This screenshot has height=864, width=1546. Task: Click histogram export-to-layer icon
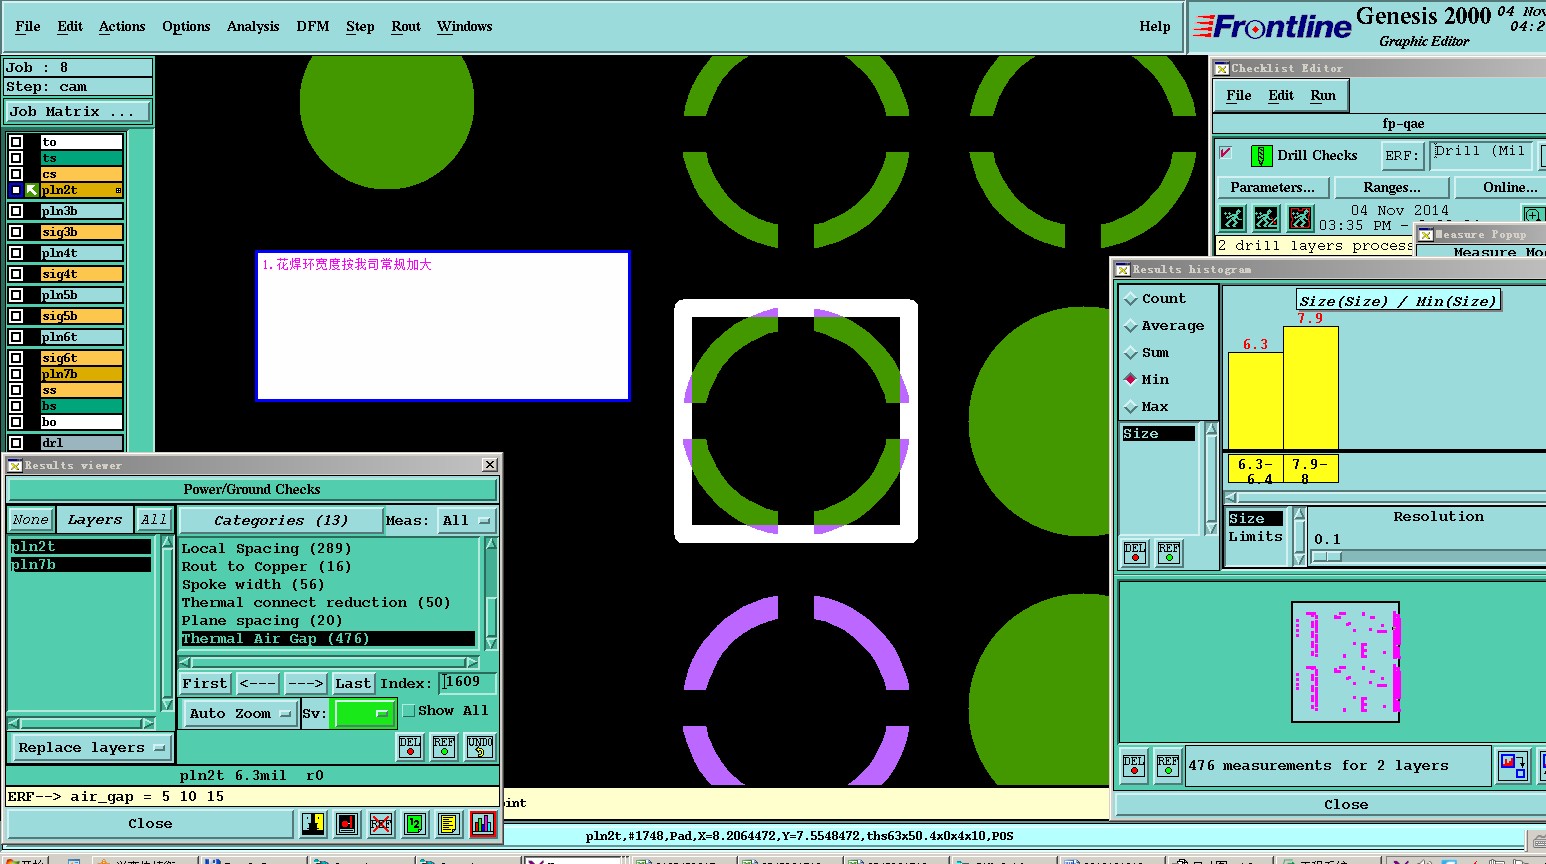point(1512,766)
